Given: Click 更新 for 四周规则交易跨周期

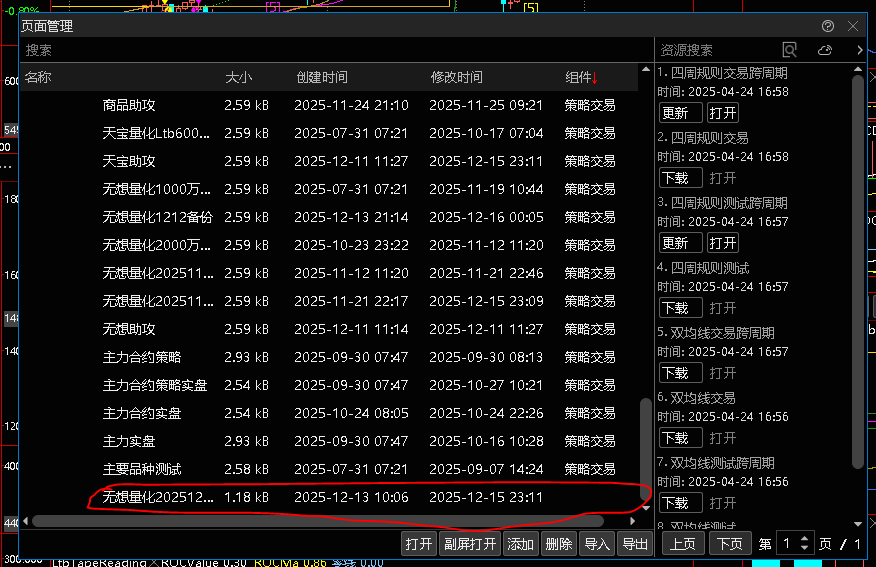Looking at the screenshot, I should click(680, 113).
